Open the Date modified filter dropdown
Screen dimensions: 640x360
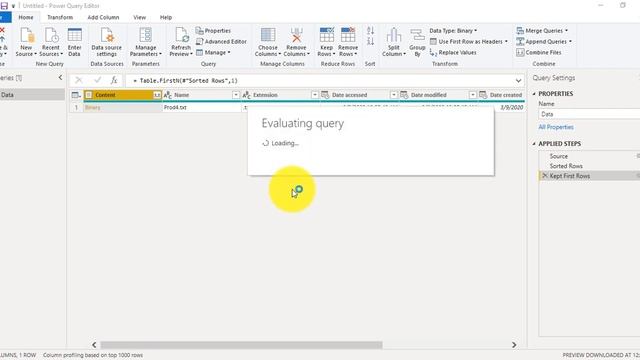tap(472, 95)
